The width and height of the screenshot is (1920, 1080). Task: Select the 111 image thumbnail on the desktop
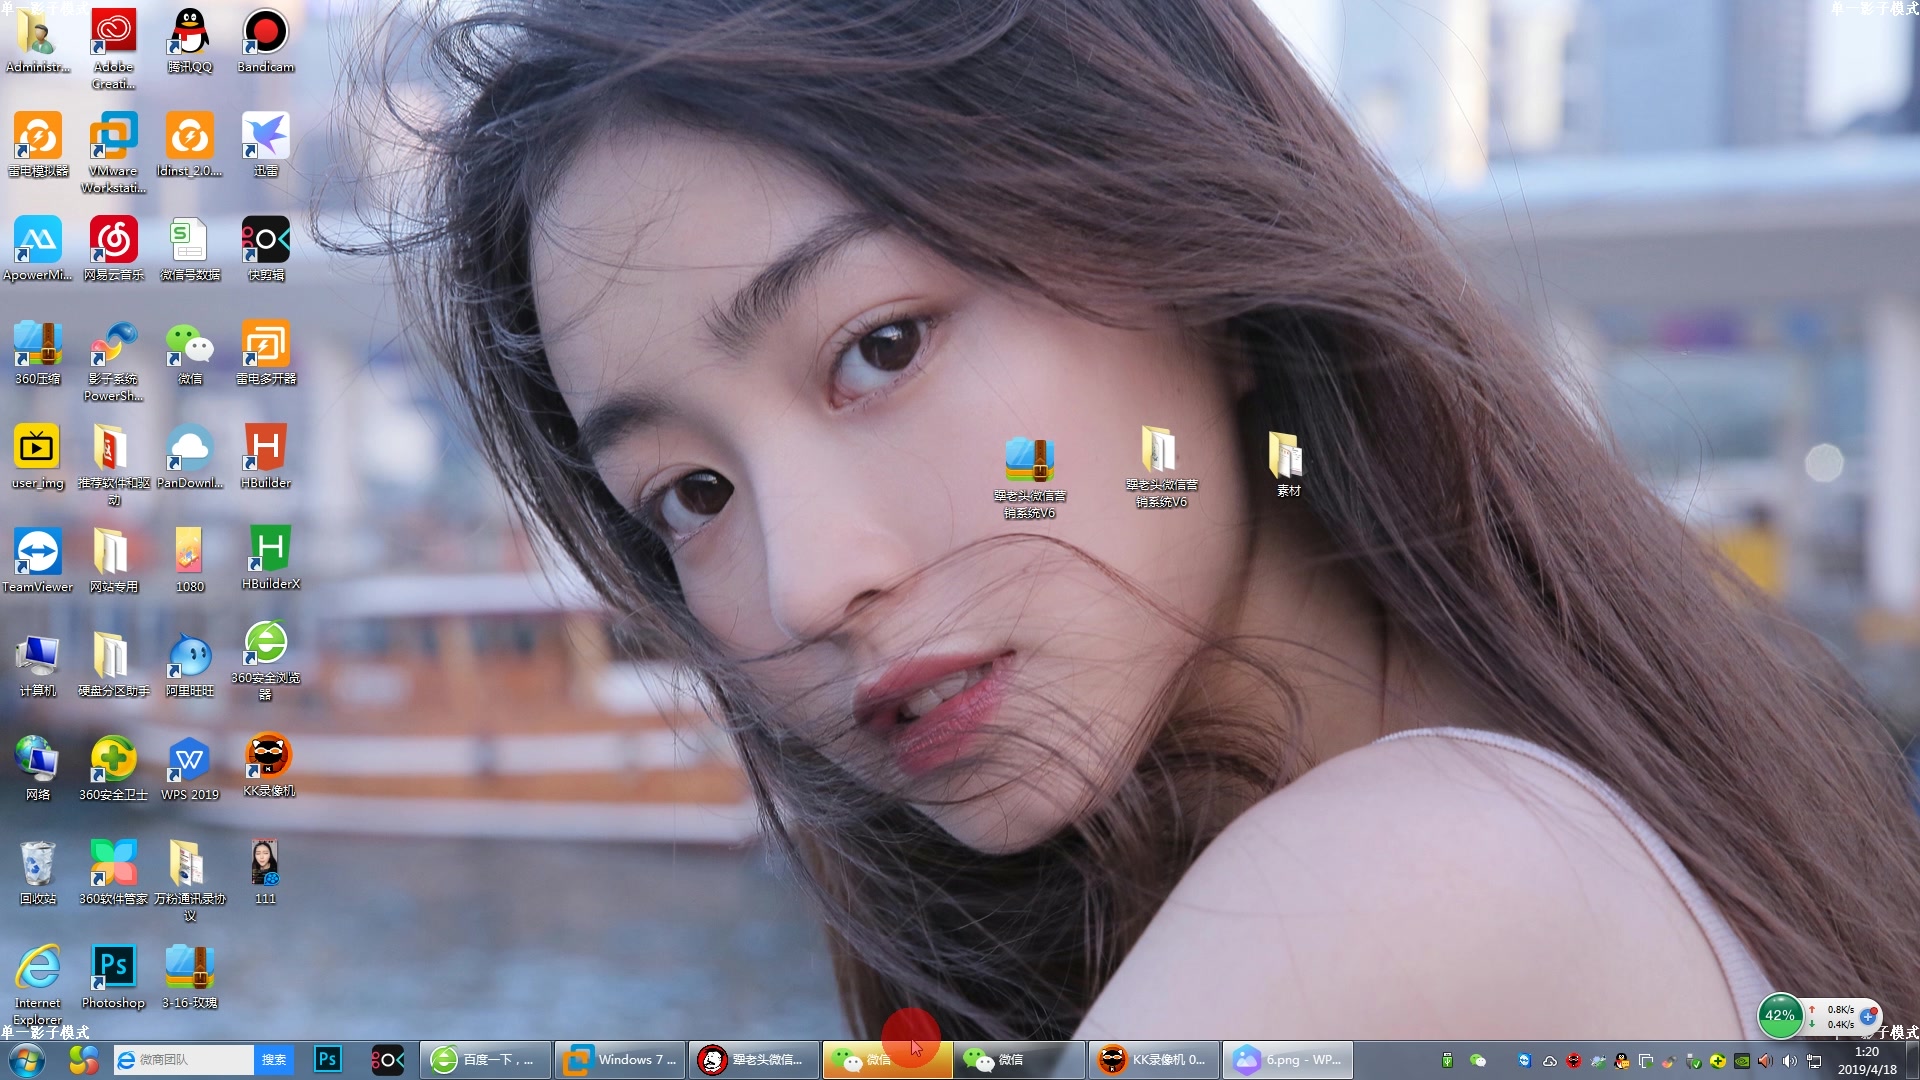coord(265,873)
